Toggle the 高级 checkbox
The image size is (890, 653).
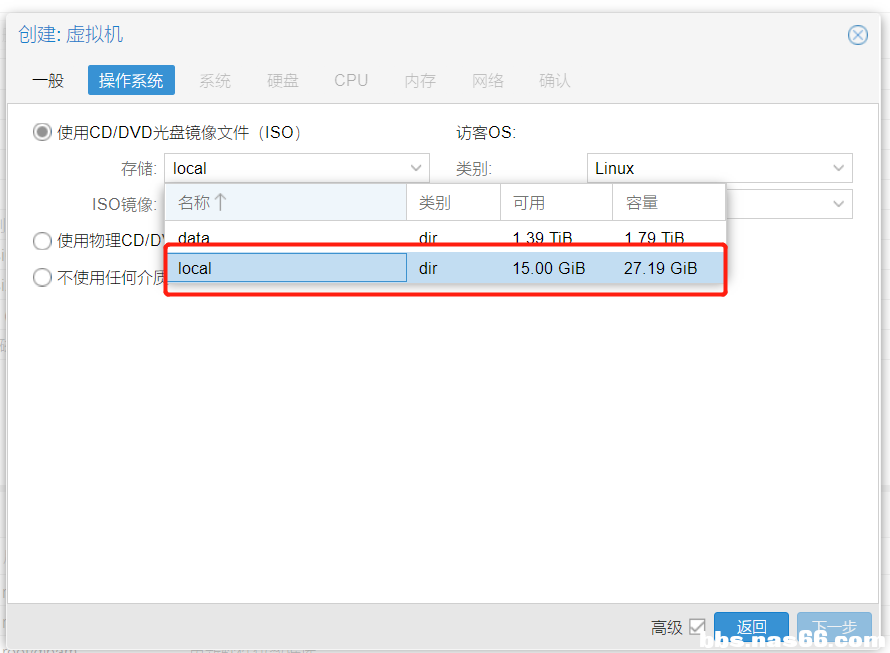(x=697, y=627)
